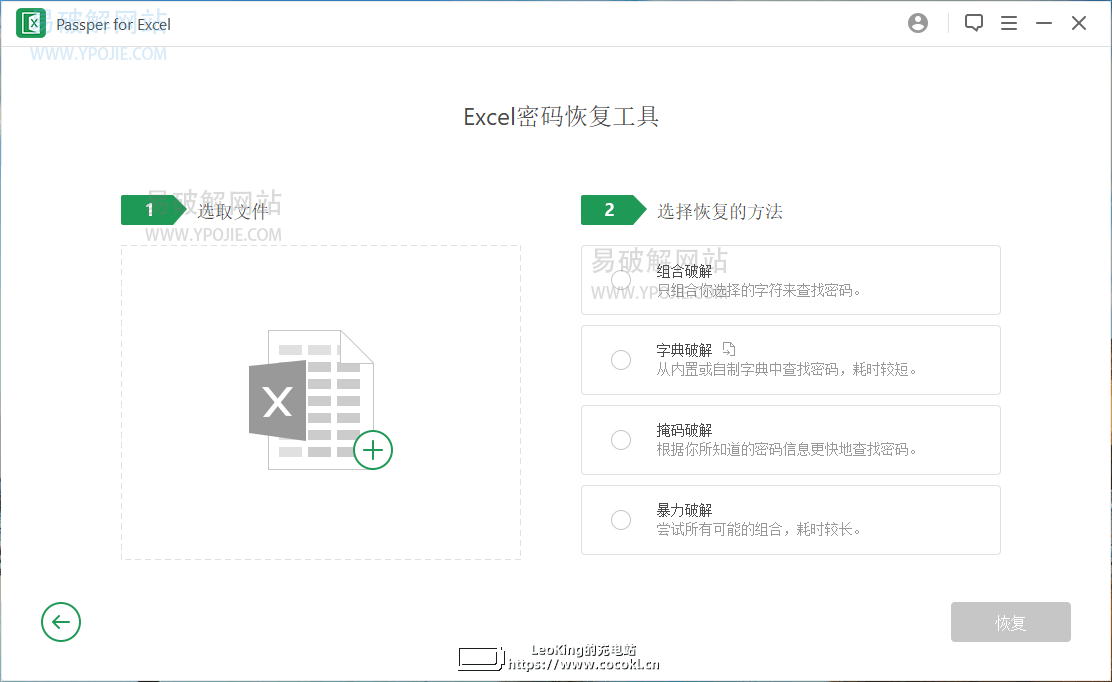
Task: Click the Excel file drop icon
Action: pyautogui.click(x=321, y=400)
